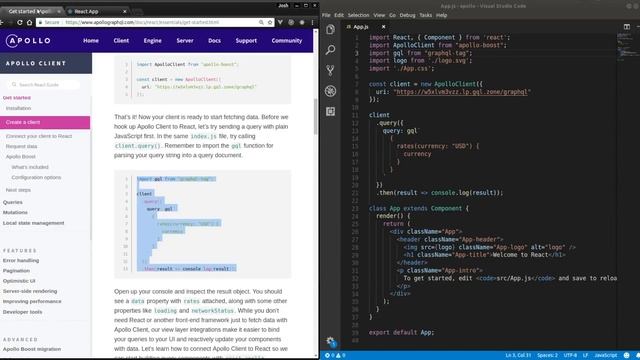Viewport: 640px width, 360px height.
Task: Click the Apollo logo
Action: click(x=28, y=40)
